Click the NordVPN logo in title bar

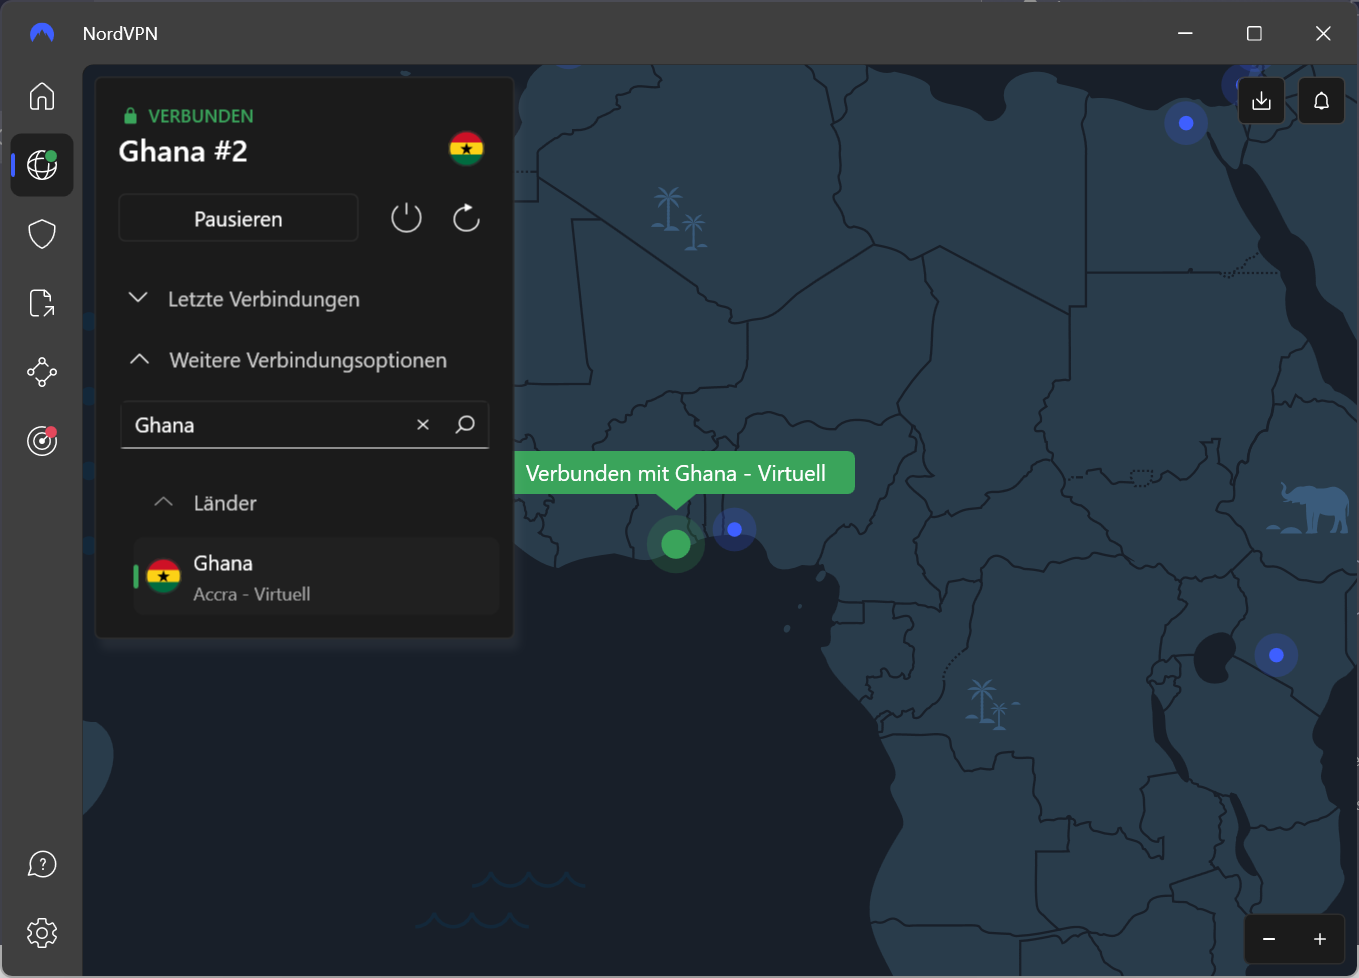click(x=42, y=33)
